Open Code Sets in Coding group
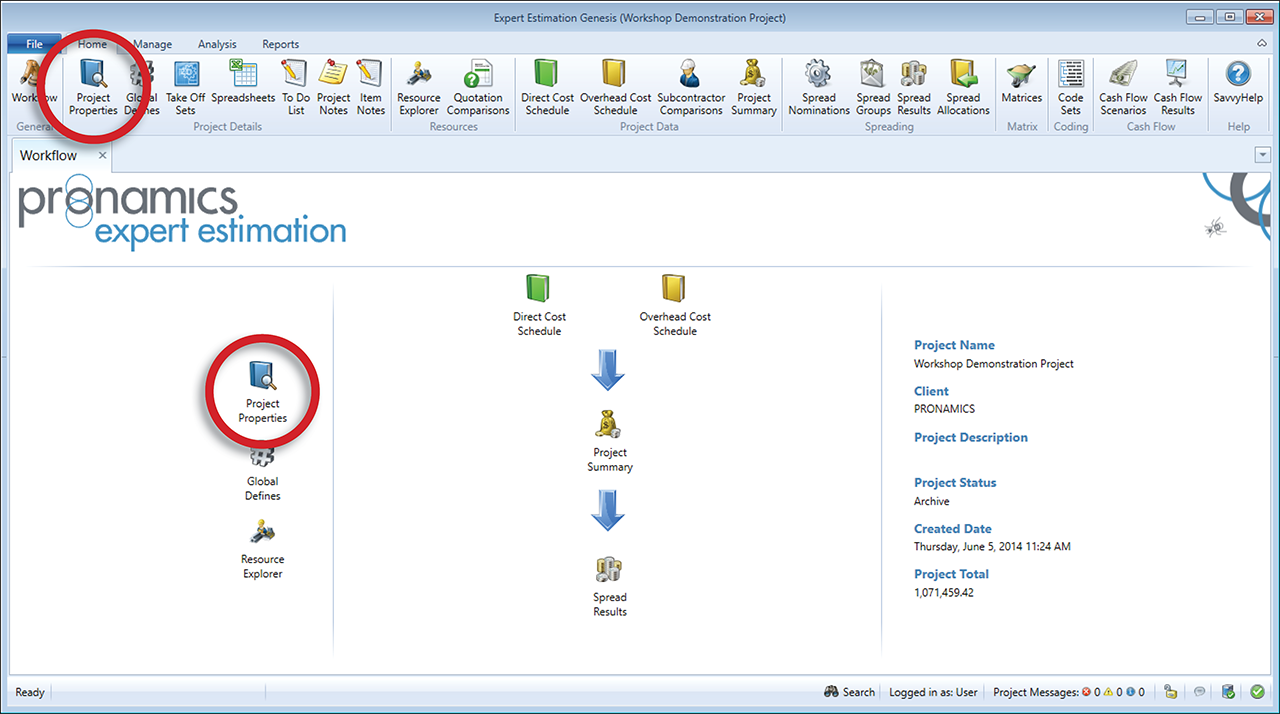This screenshot has width=1280, height=714. click(1070, 86)
